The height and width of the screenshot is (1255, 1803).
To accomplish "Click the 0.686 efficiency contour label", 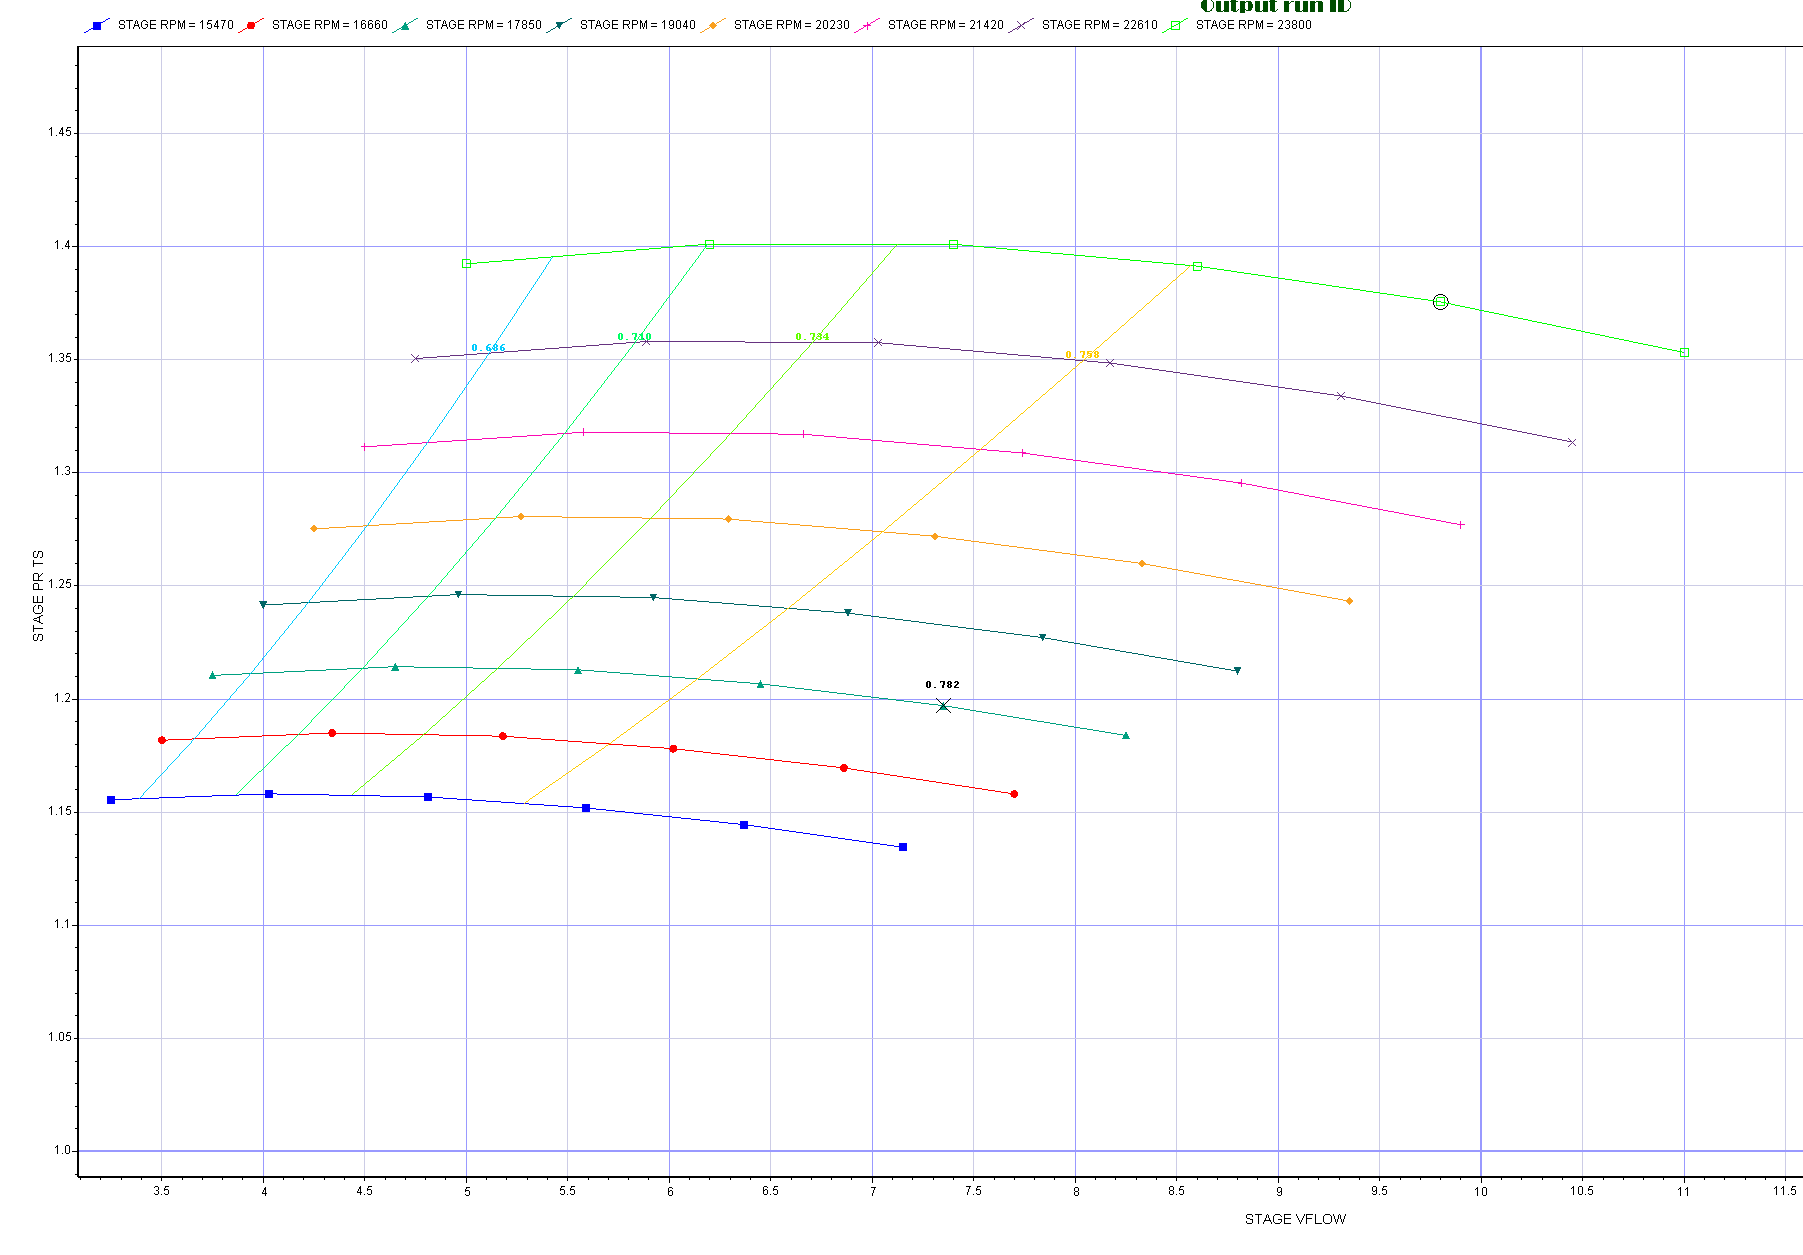I will (488, 348).
